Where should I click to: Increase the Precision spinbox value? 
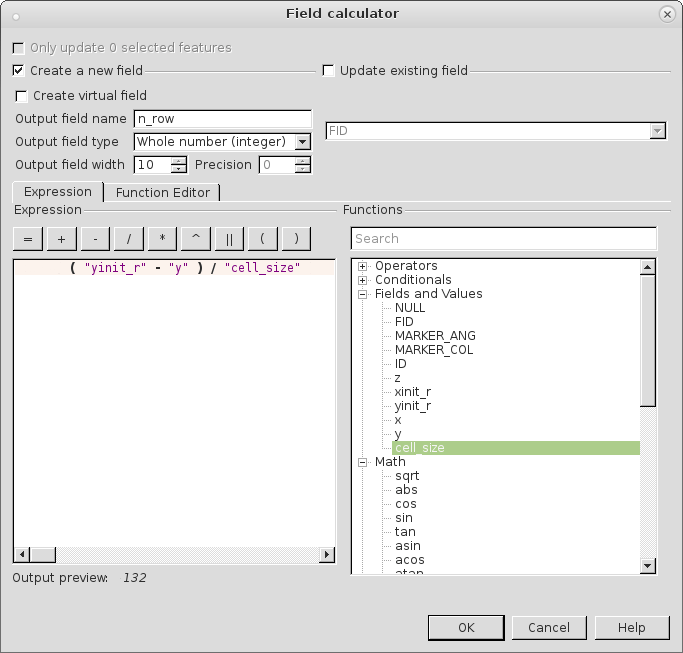(302, 161)
